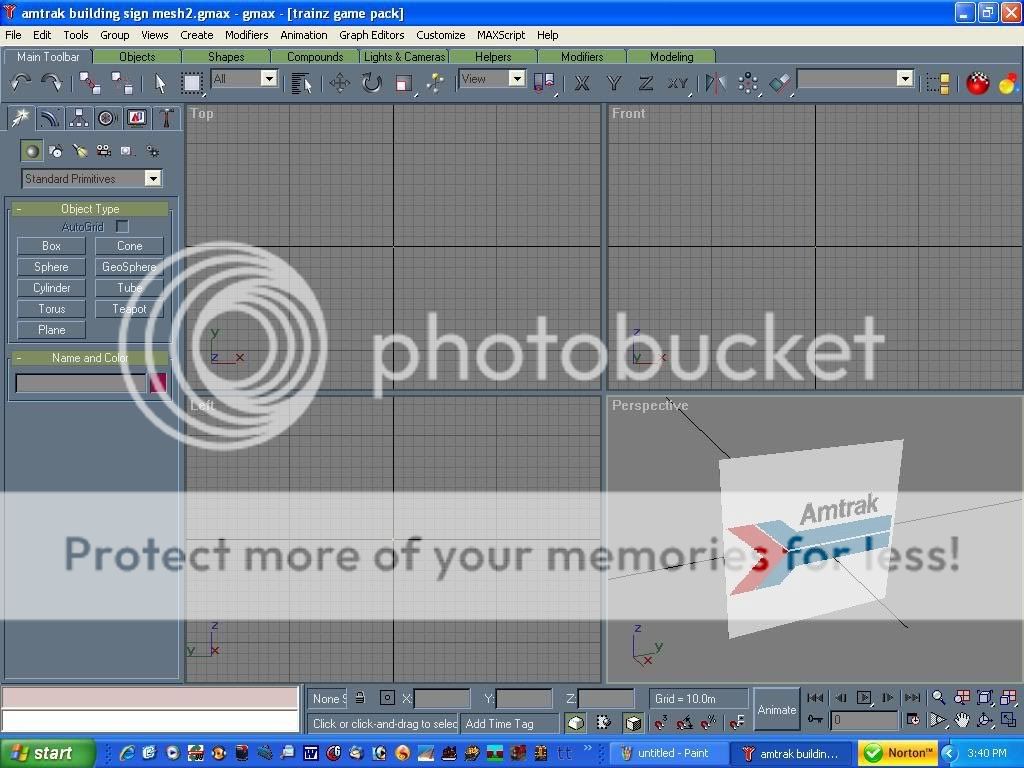
Task: Toggle the percent snap magnet
Action: click(x=708, y=722)
